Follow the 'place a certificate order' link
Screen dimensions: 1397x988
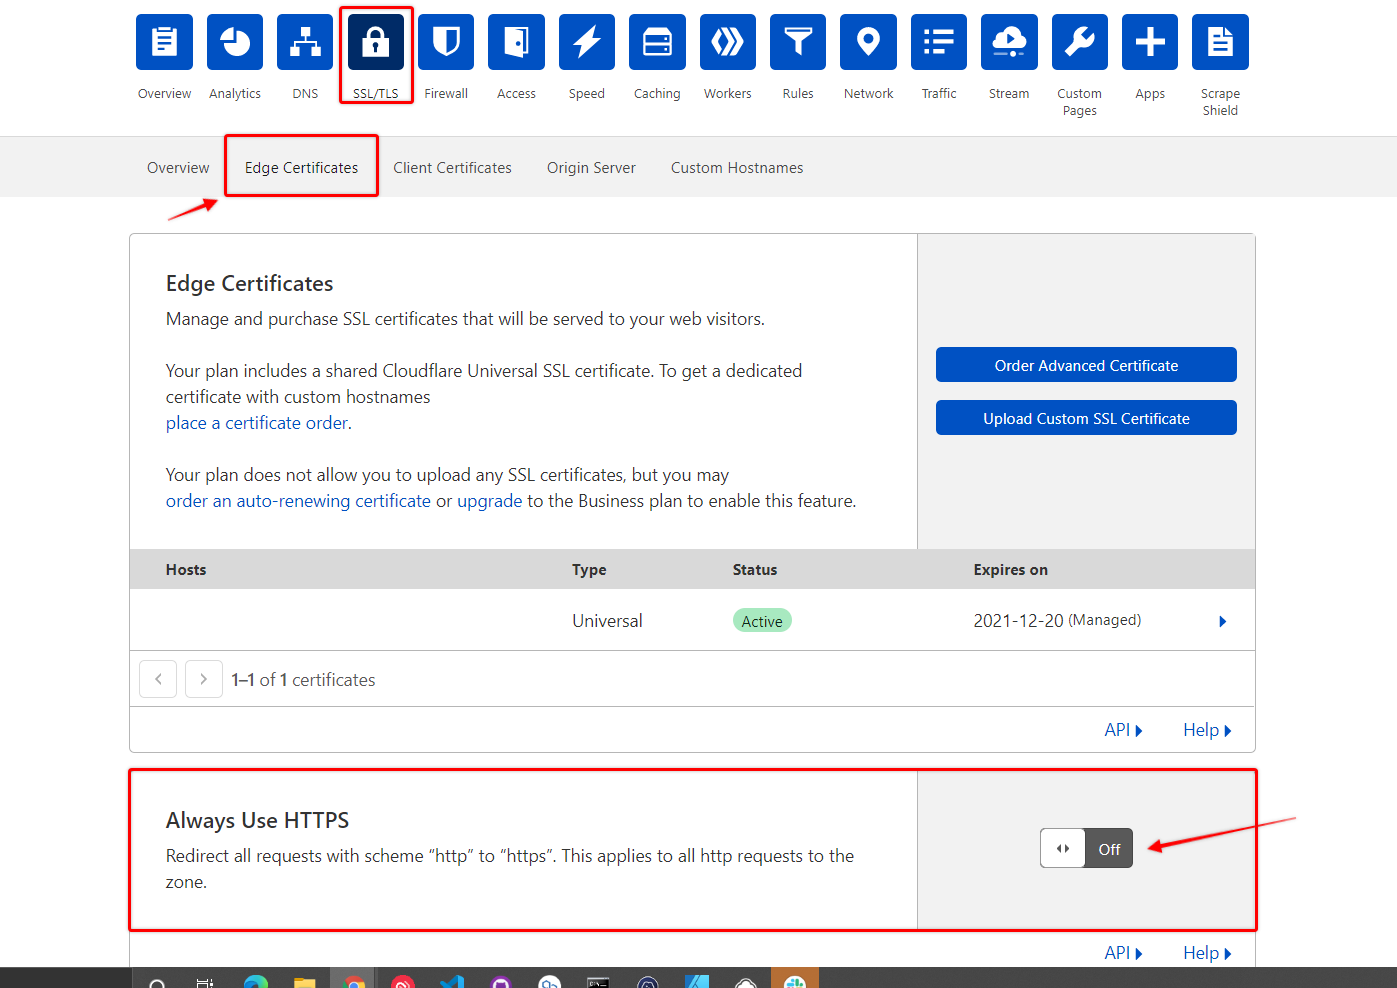(x=257, y=423)
